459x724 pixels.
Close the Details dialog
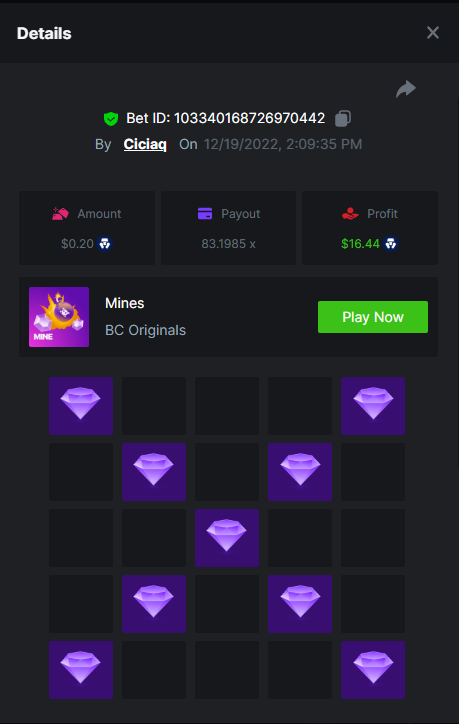coord(433,33)
